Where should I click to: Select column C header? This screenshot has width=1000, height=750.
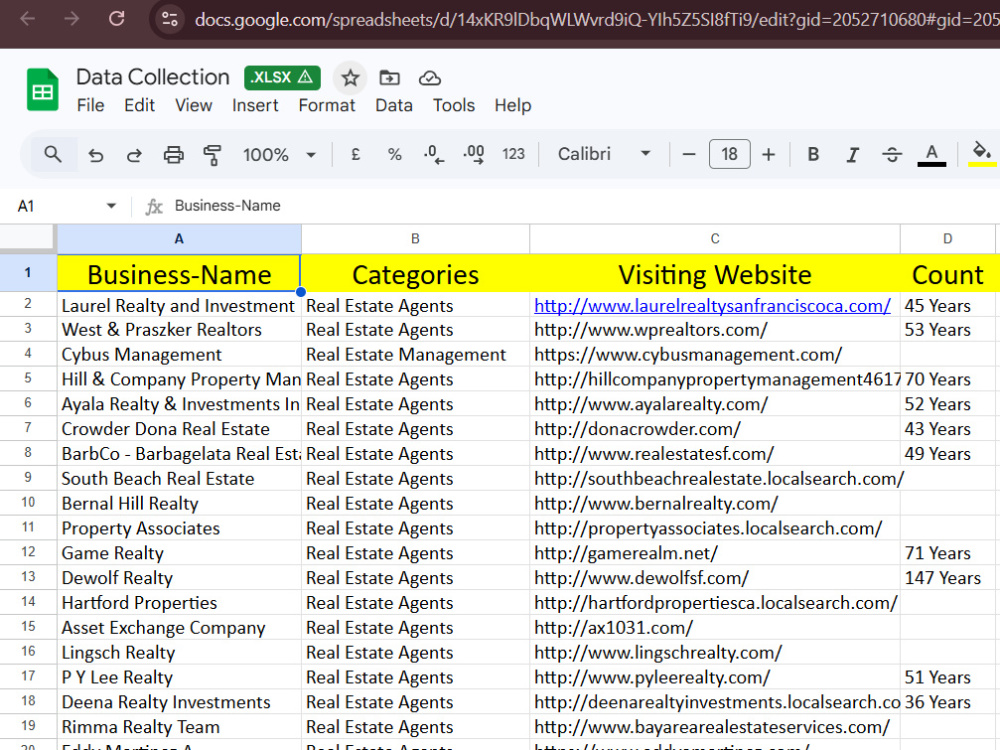(715, 239)
